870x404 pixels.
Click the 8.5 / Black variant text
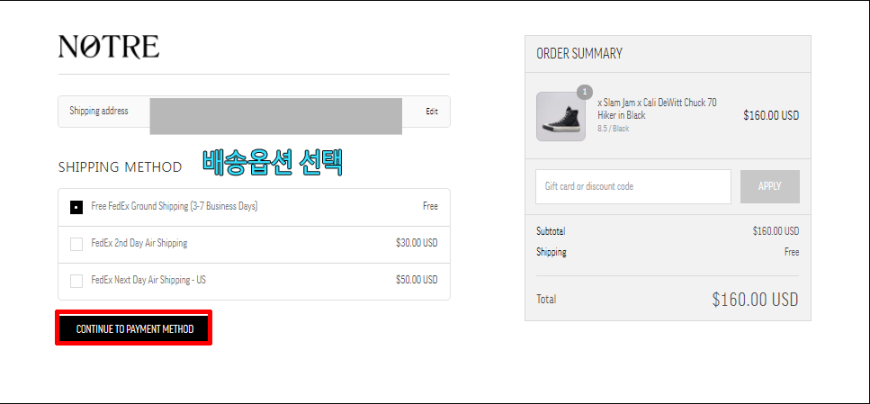coord(613,129)
